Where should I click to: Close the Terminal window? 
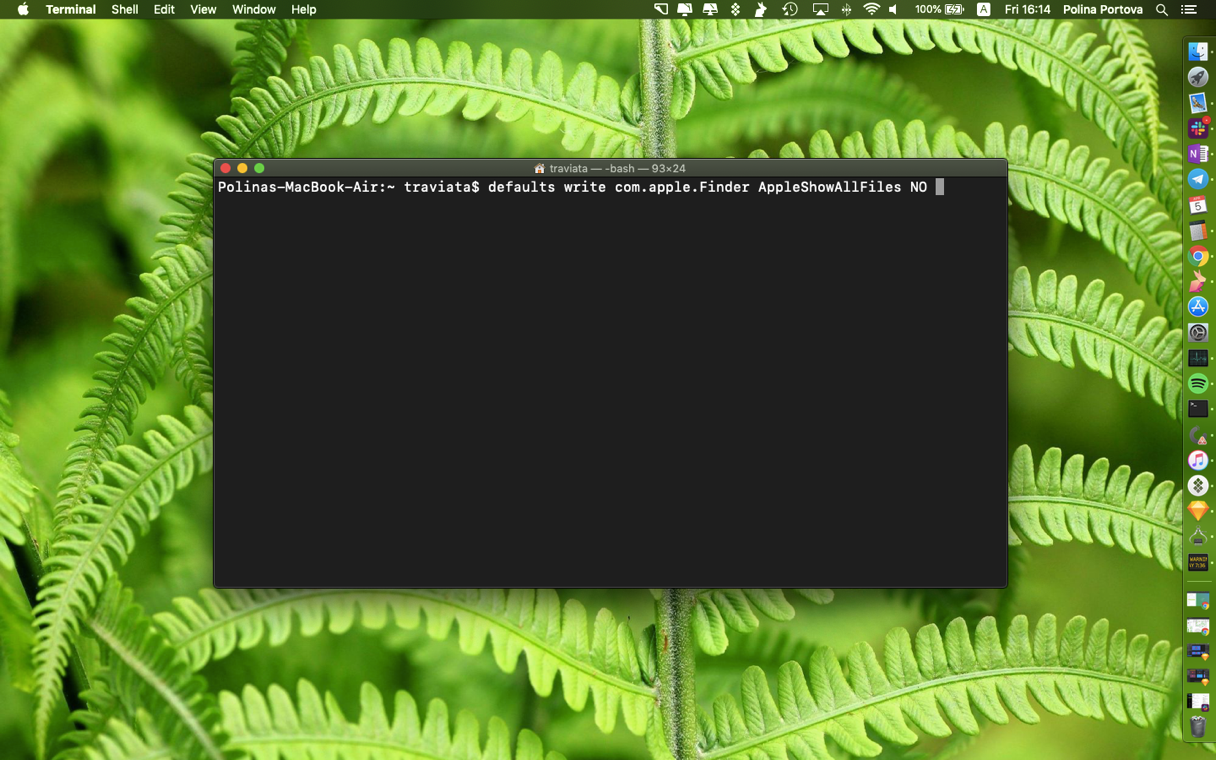(x=226, y=168)
